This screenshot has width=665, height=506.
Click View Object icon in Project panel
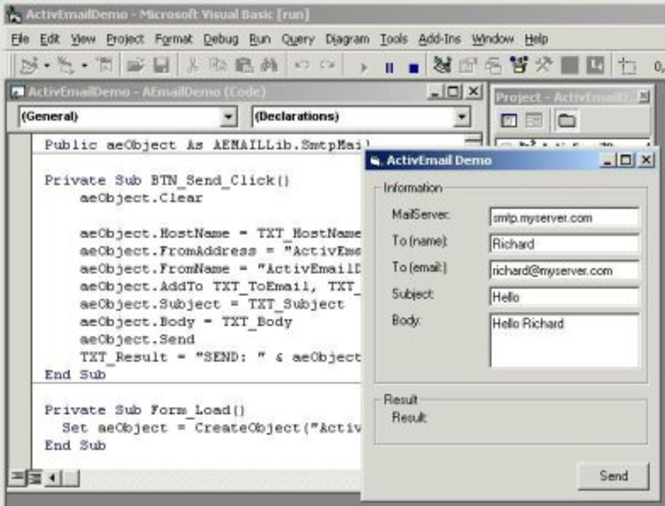(x=534, y=120)
